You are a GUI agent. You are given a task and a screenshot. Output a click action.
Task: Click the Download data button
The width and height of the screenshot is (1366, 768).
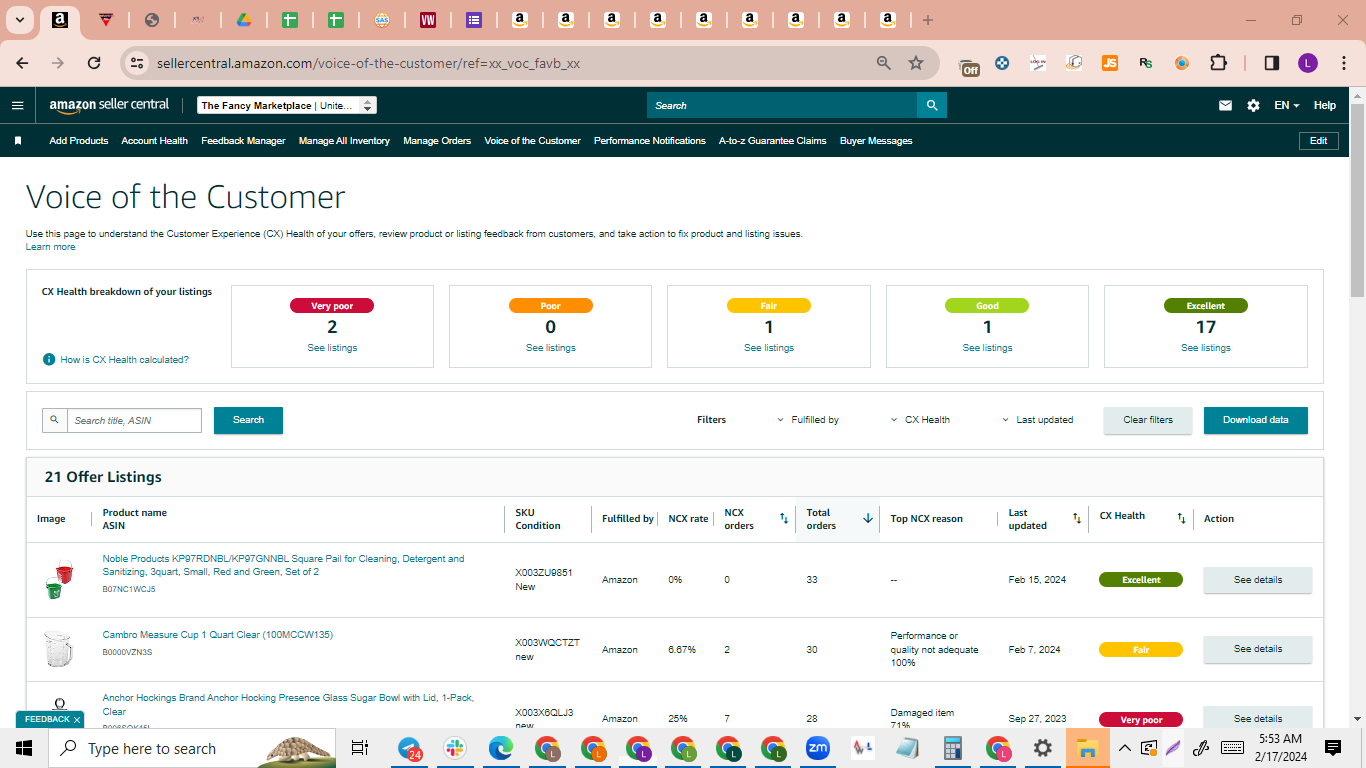1256,420
